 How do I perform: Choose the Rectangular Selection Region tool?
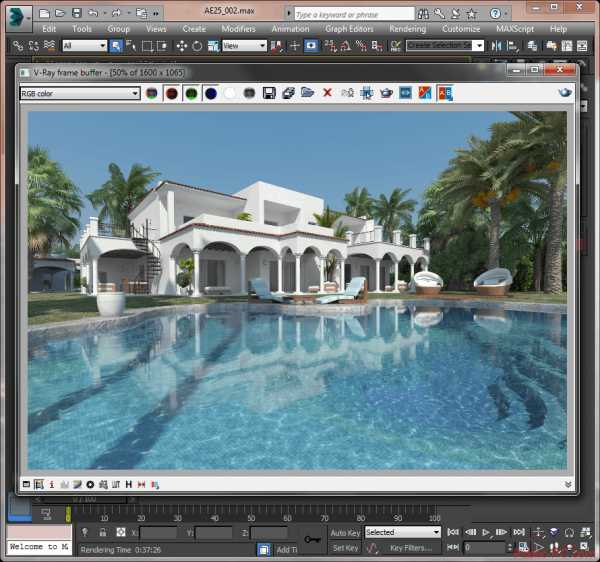point(147,46)
